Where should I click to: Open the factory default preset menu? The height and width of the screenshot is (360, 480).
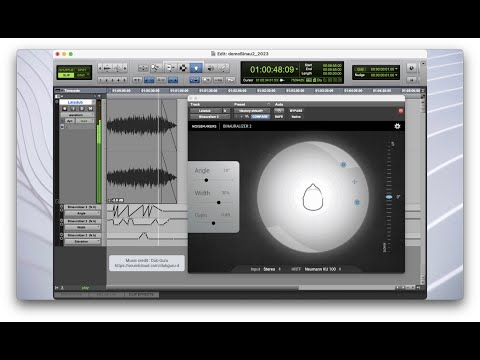[x=252, y=111]
